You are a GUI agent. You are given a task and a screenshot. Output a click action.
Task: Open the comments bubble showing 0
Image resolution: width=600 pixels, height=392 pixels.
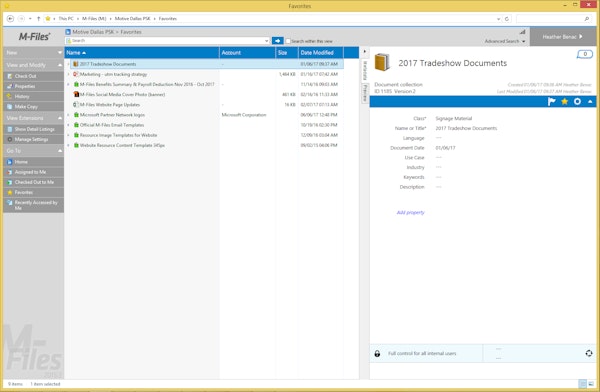tap(585, 54)
